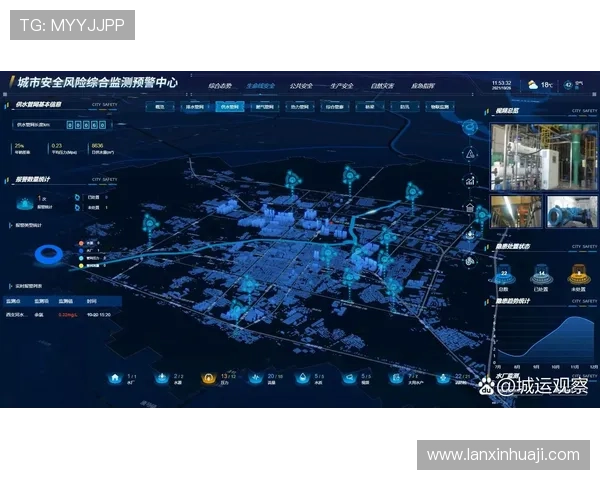Click the 0.23 平均压力 value
Screen dimensions: 600x480
57,146
